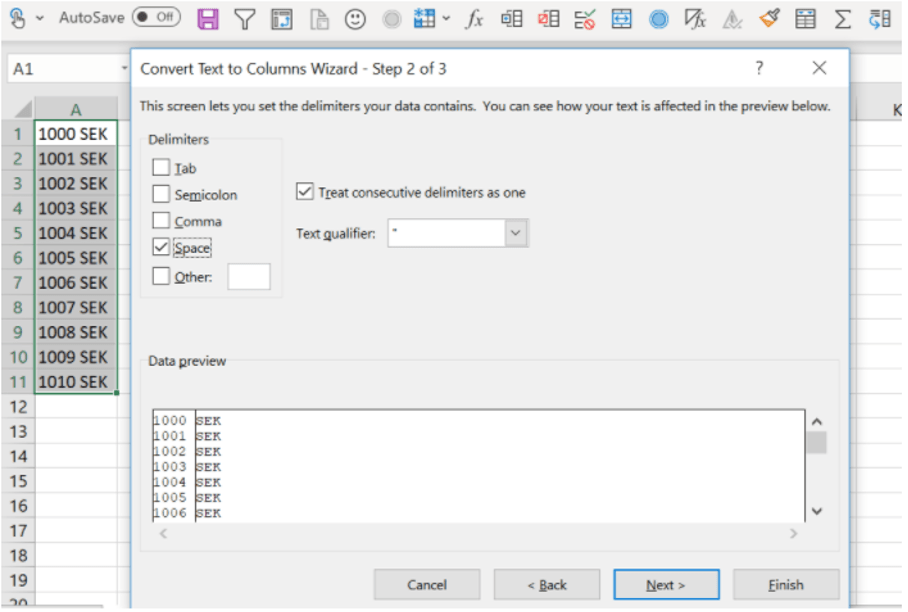The width and height of the screenshot is (908, 612).
Task: Toggle the AutoSave switch
Action: (x=156, y=17)
